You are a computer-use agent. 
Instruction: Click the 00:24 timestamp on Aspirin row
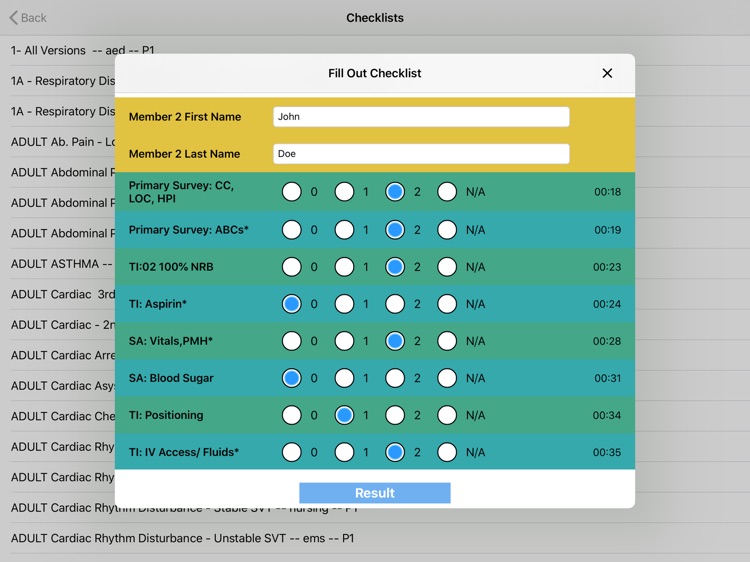pyautogui.click(x=607, y=304)
